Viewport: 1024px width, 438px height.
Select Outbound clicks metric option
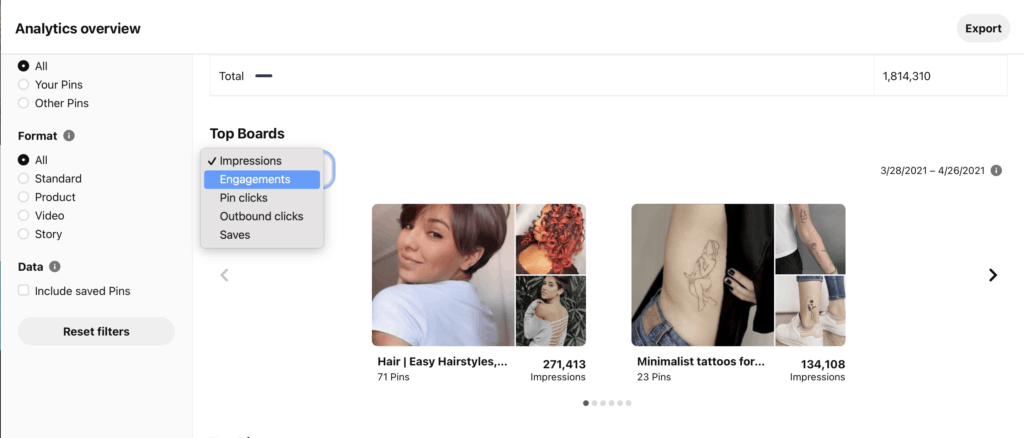(262, 216)
